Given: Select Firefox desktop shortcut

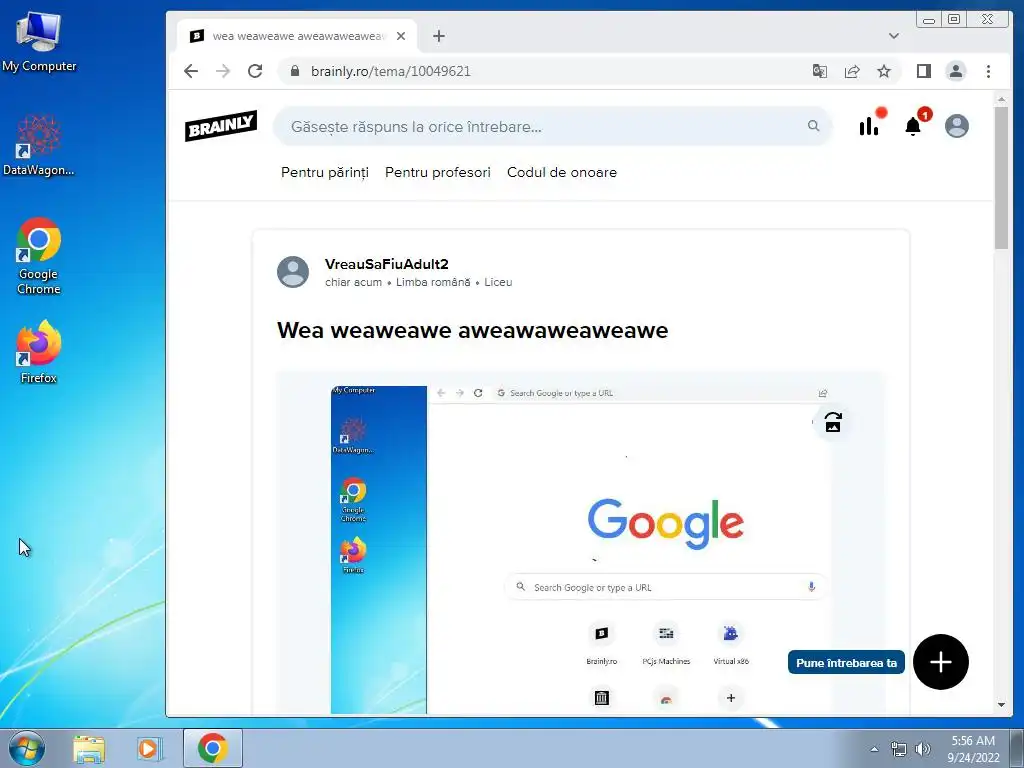Looking at the screenshot, I should (39, 351).
